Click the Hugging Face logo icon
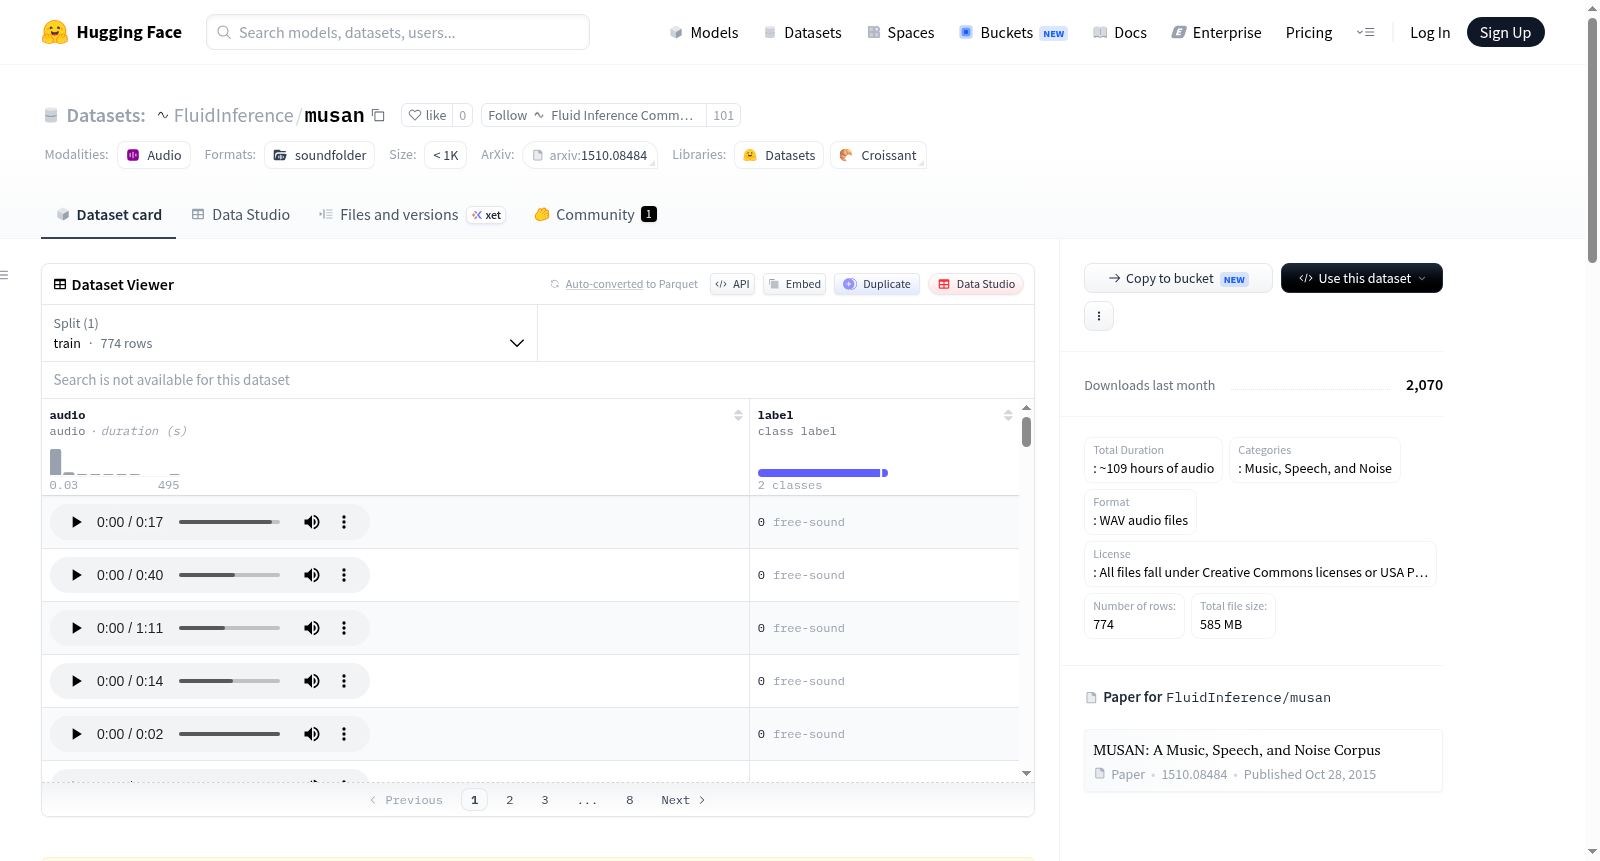Viewport: 1600px width, 861px height. (55, 32)
